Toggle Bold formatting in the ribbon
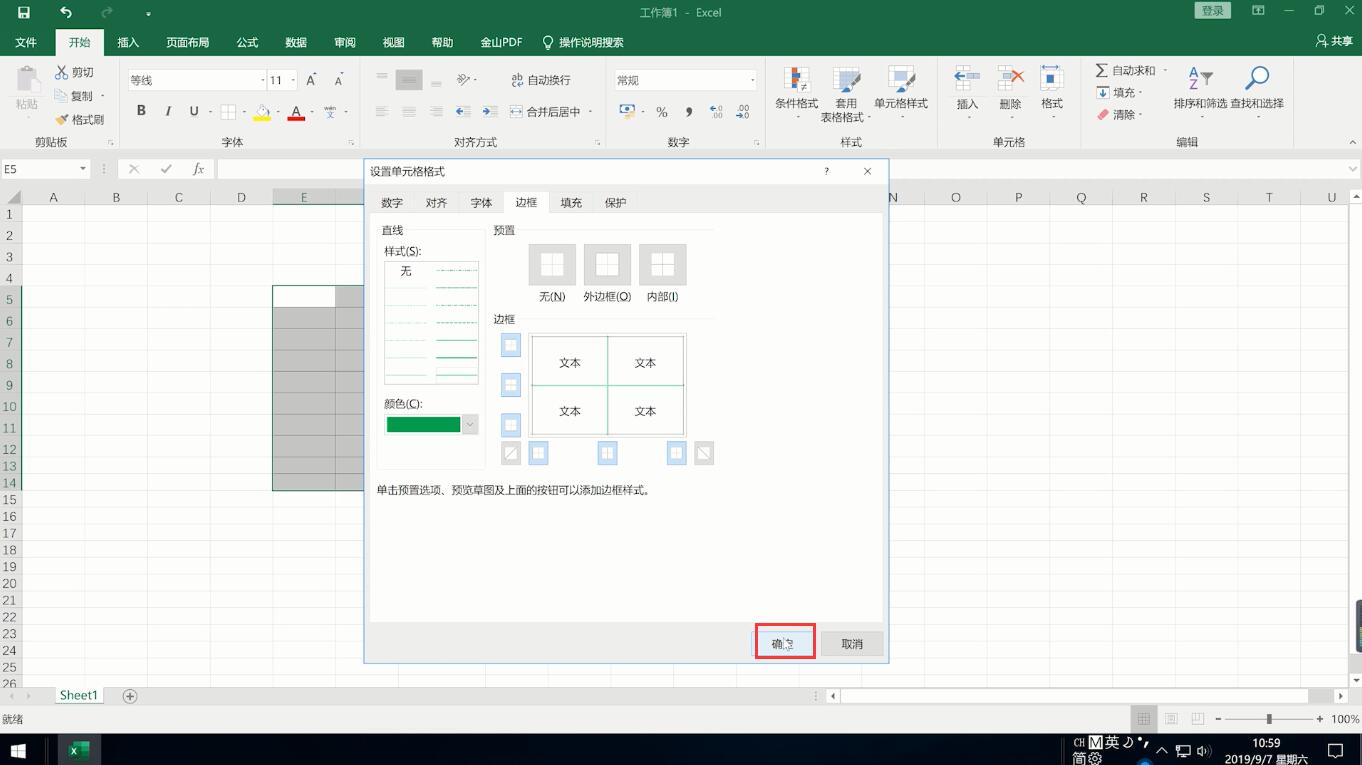Screen dimensions: 1362x765 [141, 111]
